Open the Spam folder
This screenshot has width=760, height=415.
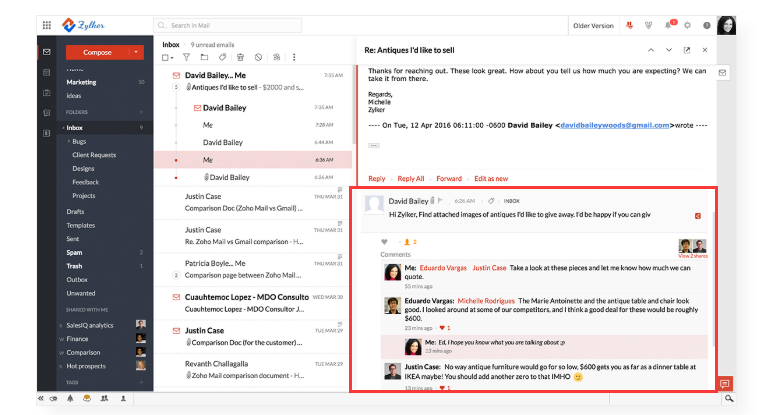[74, 253]
